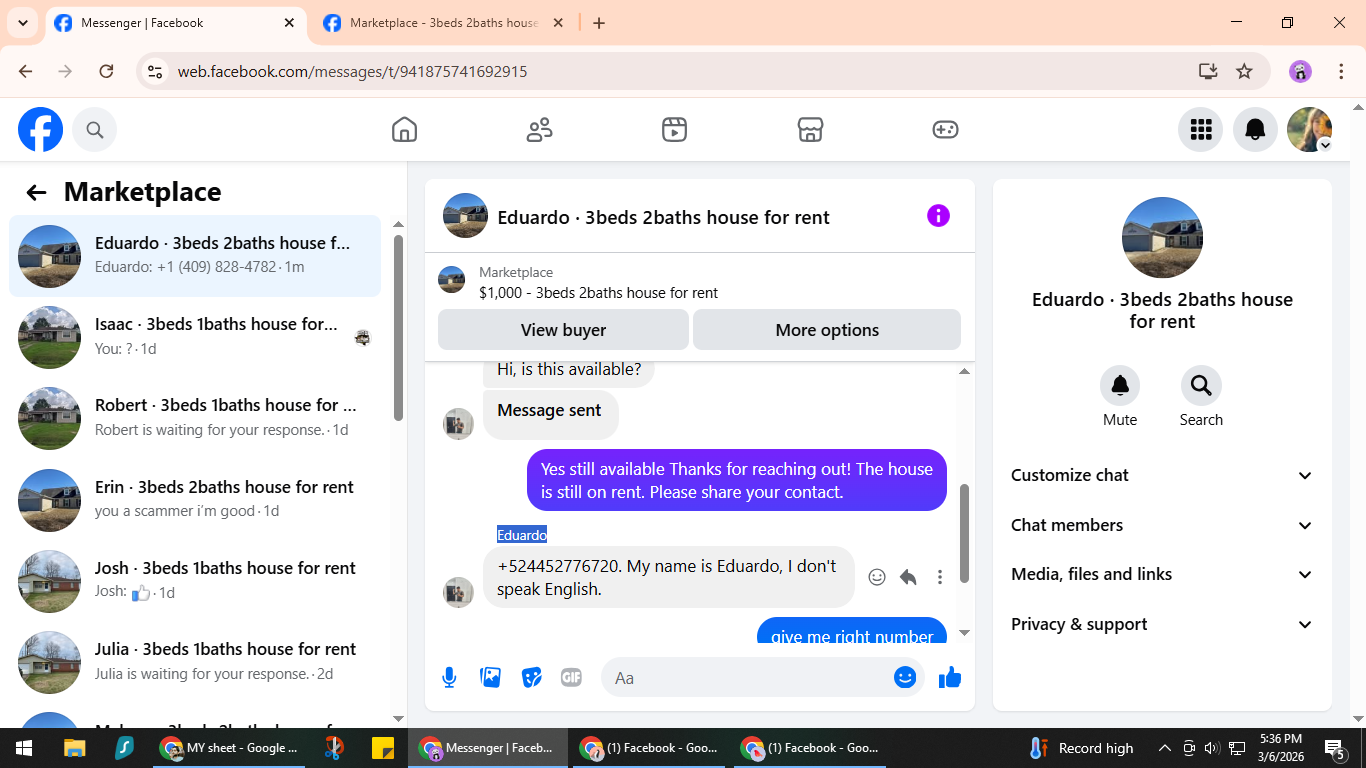
Task: Click the browser address bar URL
Action: 352,72
